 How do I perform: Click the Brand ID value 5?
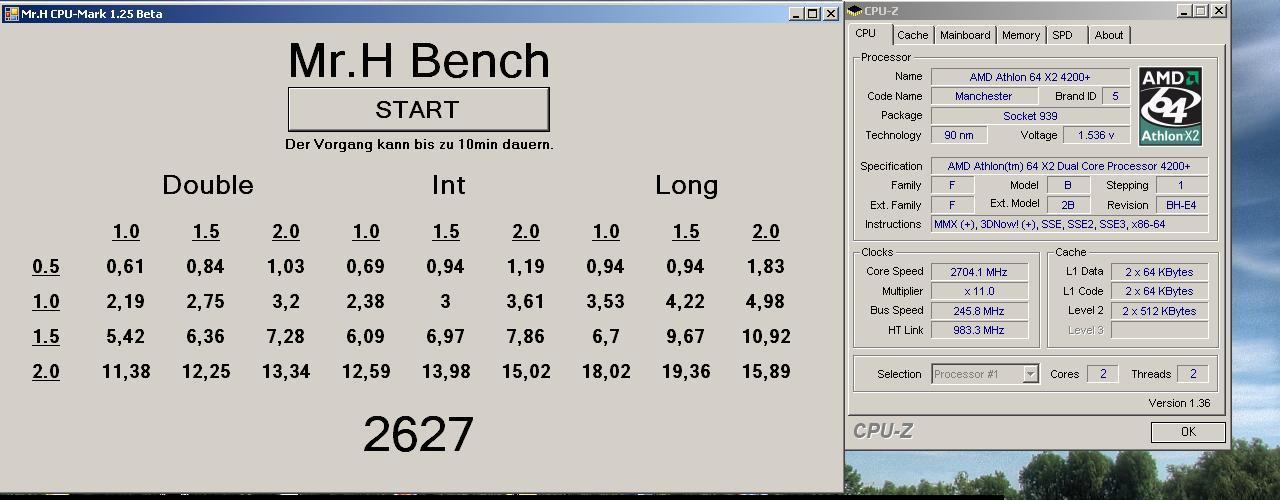(x=1115, y=96)
